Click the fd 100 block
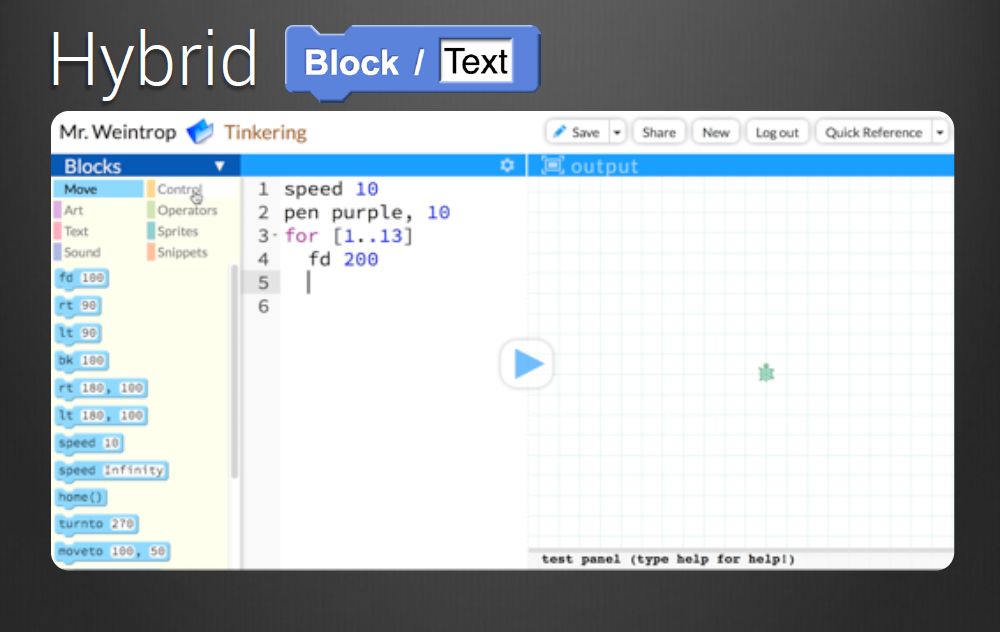1000x632 pixels. (82, 278)
